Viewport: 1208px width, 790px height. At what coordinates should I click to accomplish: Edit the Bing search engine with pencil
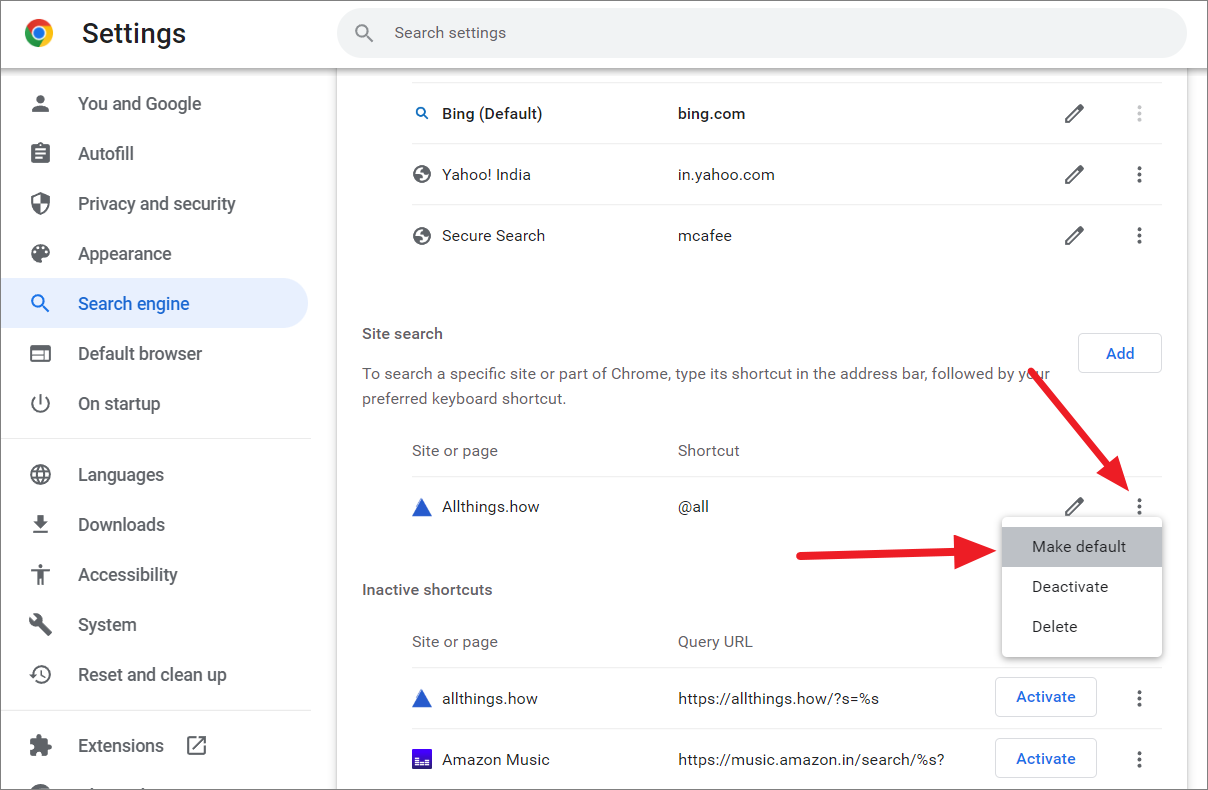1074,114
